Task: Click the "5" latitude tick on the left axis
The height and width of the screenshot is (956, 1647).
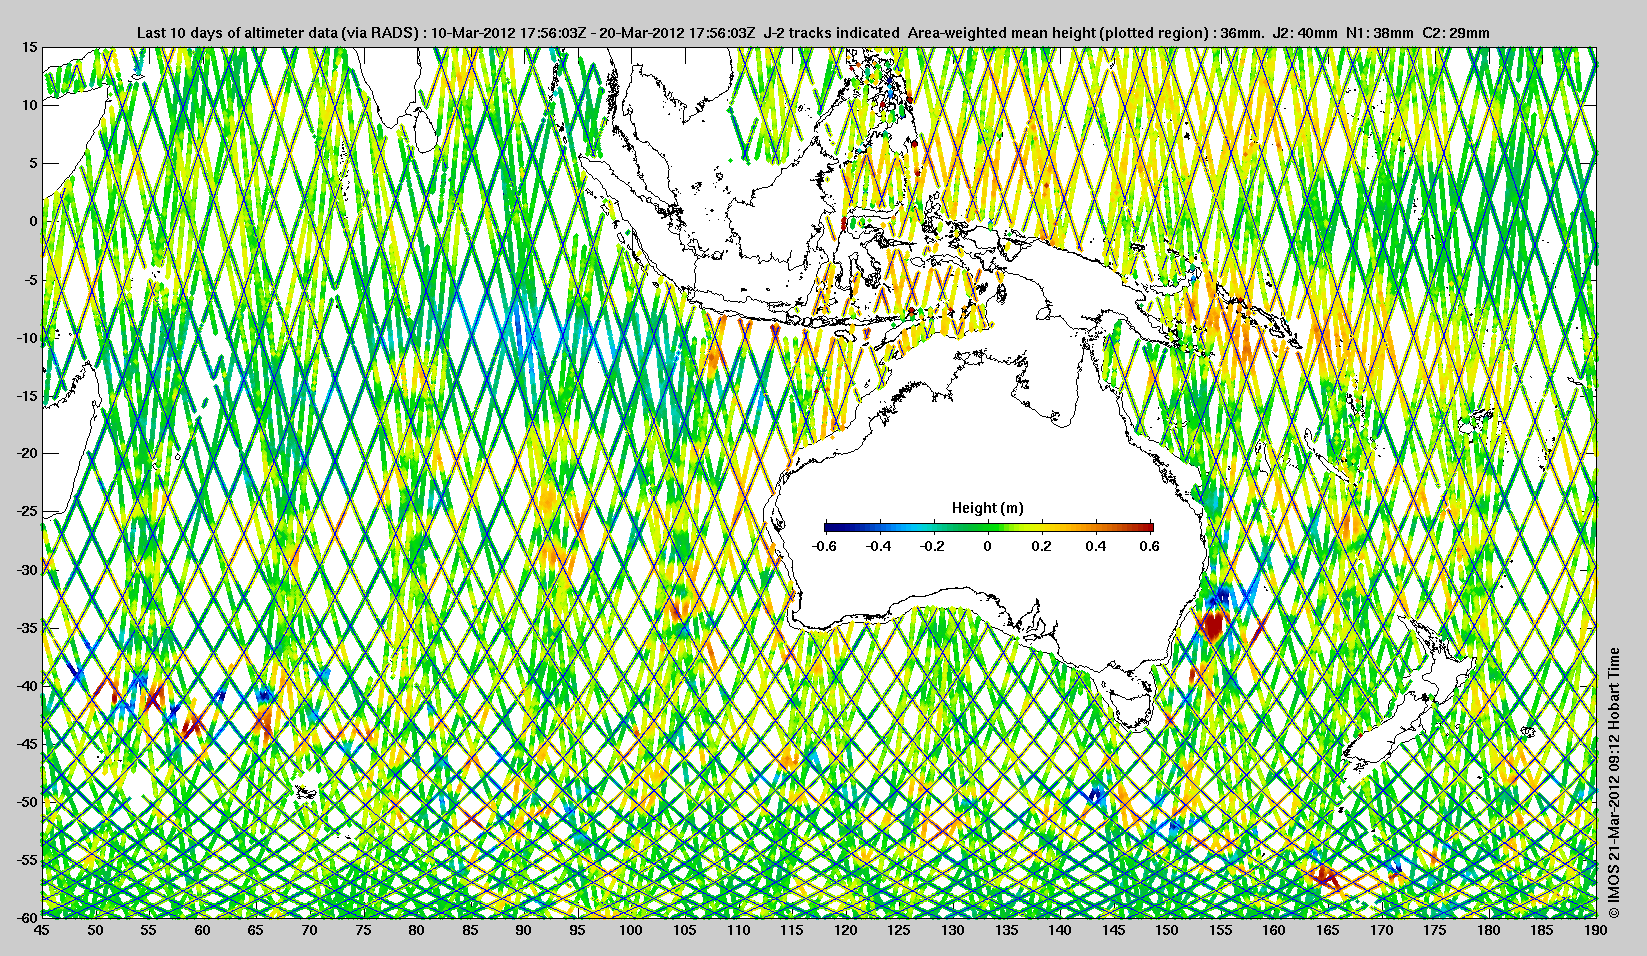Action: (34, 163)
